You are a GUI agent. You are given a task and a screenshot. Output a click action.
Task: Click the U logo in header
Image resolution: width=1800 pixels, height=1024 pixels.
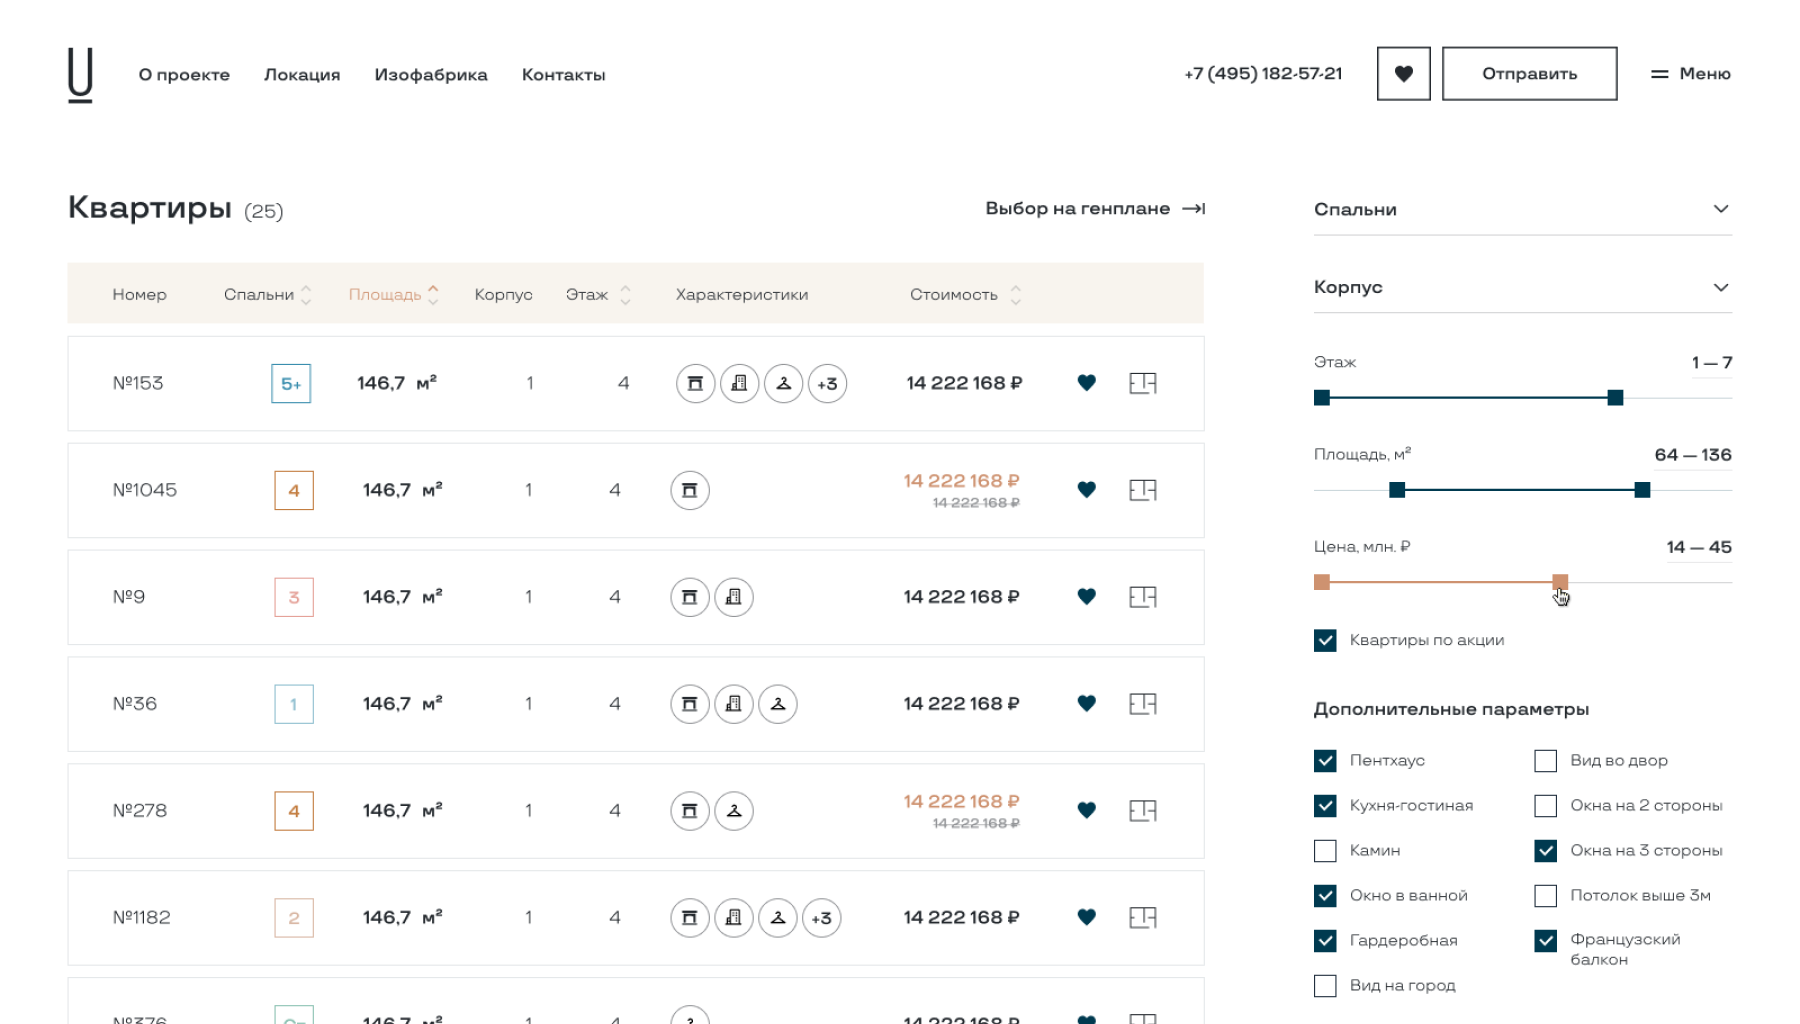[80, 75]
